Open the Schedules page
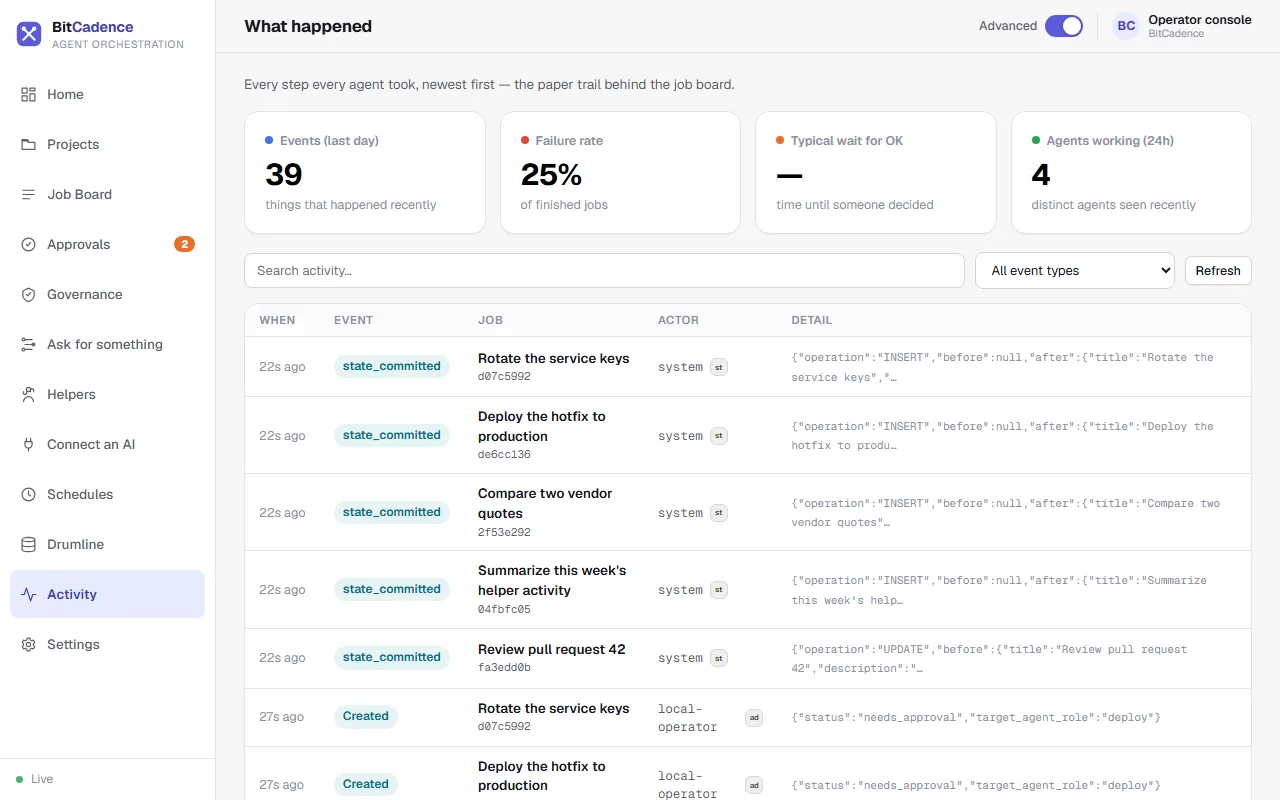The width and height of the screenshot is (1280, 800). [108, 494]
